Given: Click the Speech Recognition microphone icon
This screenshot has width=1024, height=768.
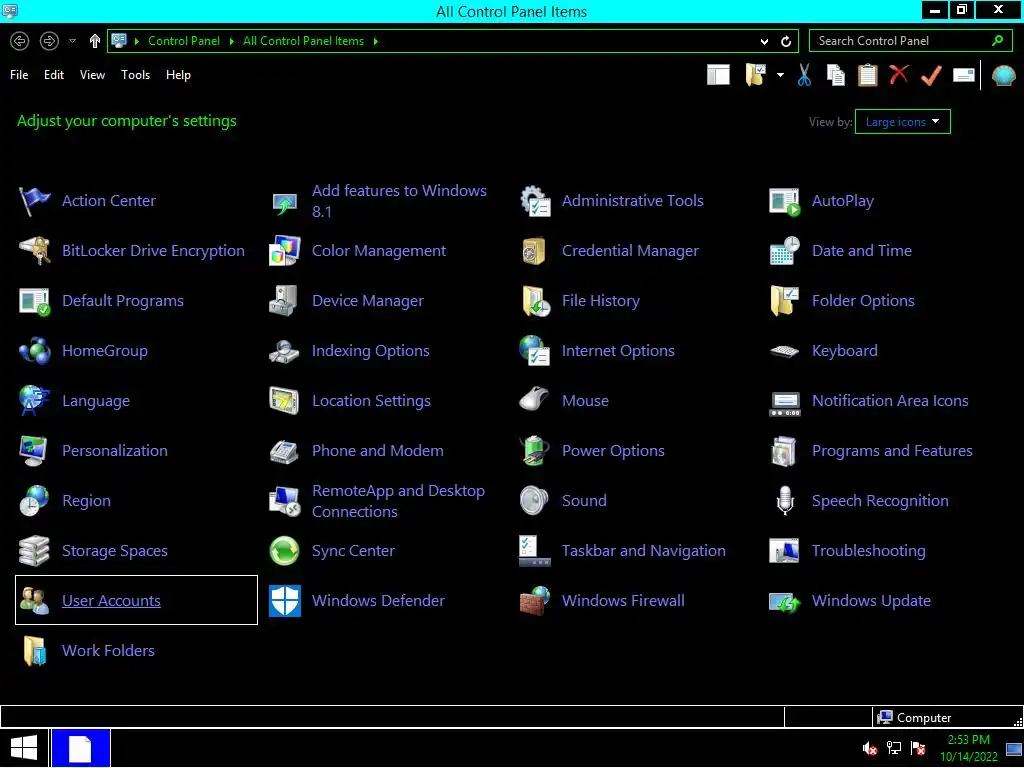Looking at the screenshot, I should [x=785, y=501].
